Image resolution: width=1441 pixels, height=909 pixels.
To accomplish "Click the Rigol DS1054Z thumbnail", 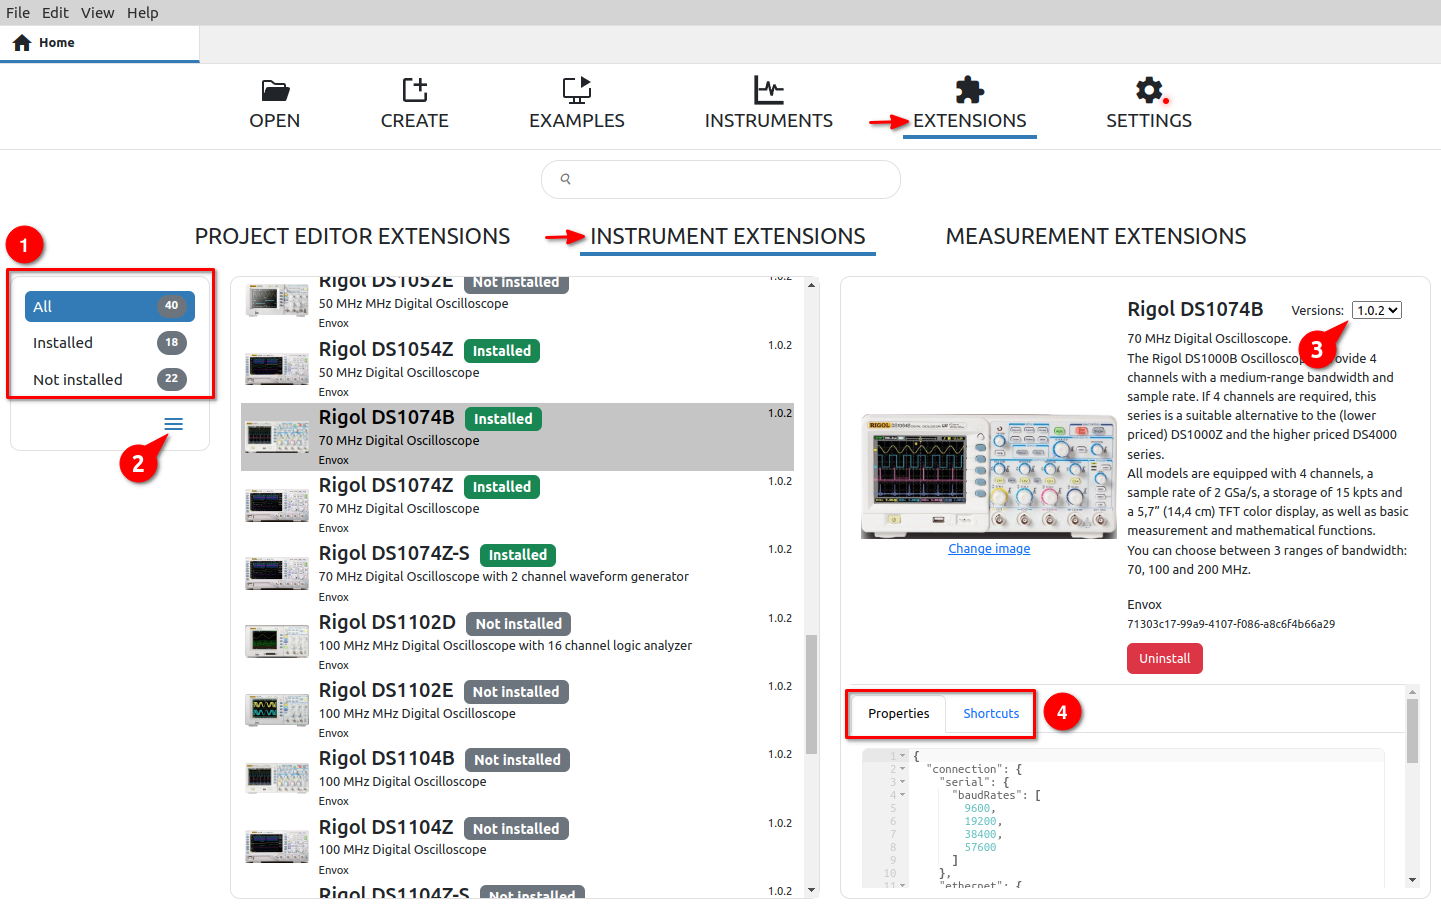I will pyautogui.click(x=277, y=368).
